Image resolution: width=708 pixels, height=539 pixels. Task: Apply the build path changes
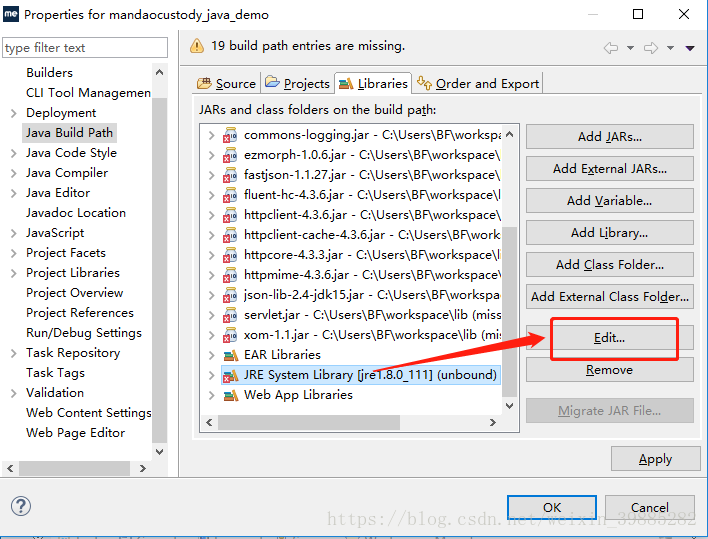655,459
